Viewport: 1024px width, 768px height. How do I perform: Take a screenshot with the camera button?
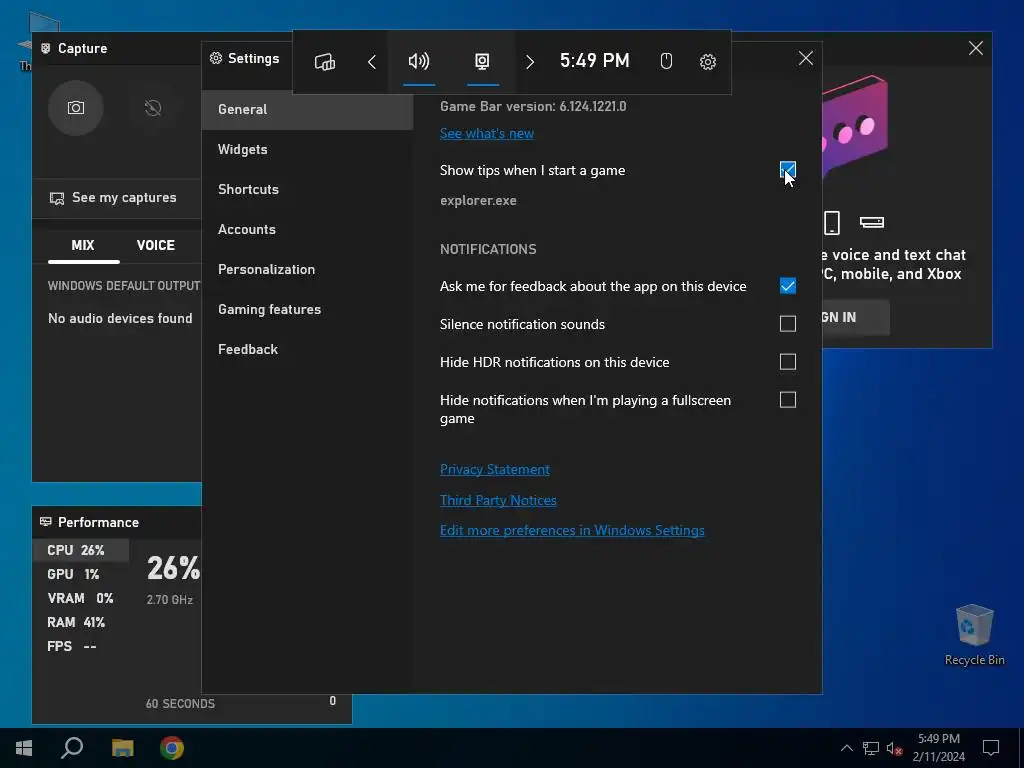tap(76, 108)
